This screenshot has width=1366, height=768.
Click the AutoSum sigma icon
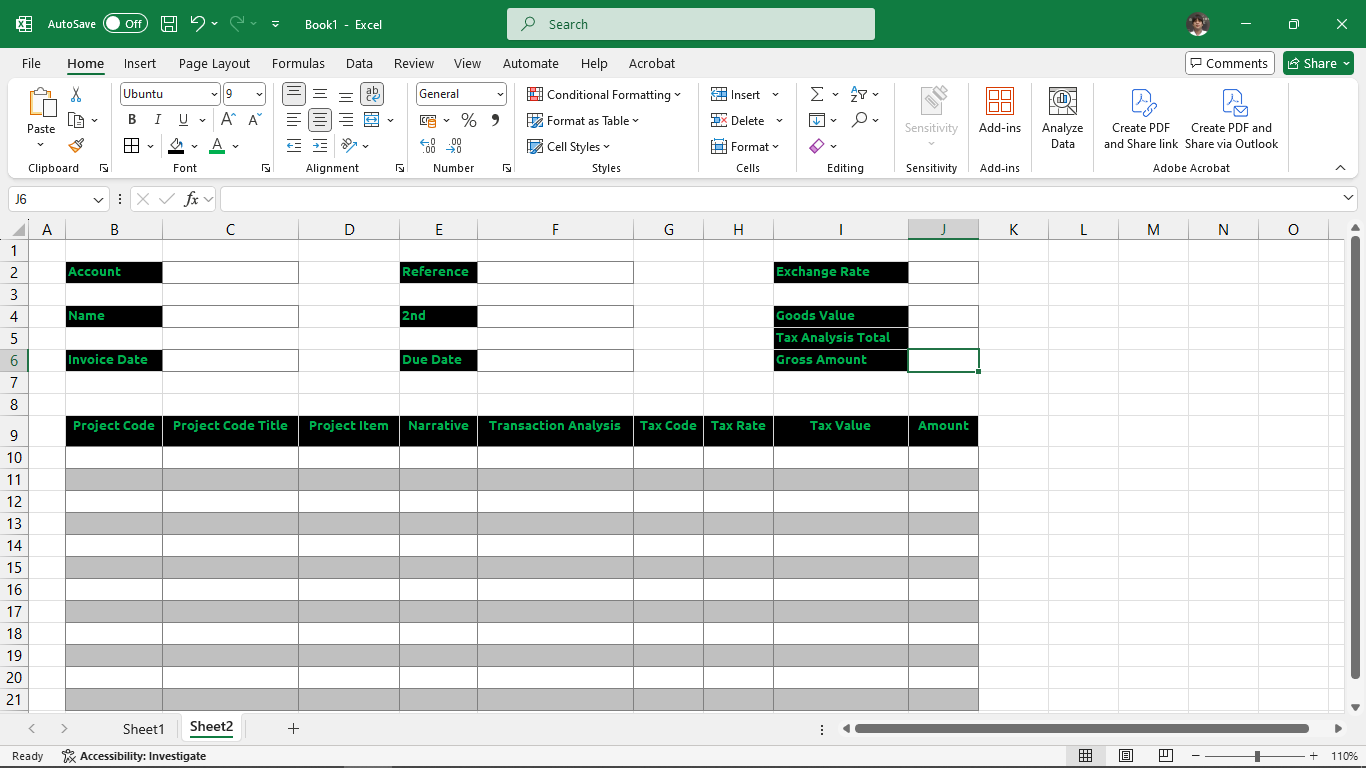pos(817,94)
